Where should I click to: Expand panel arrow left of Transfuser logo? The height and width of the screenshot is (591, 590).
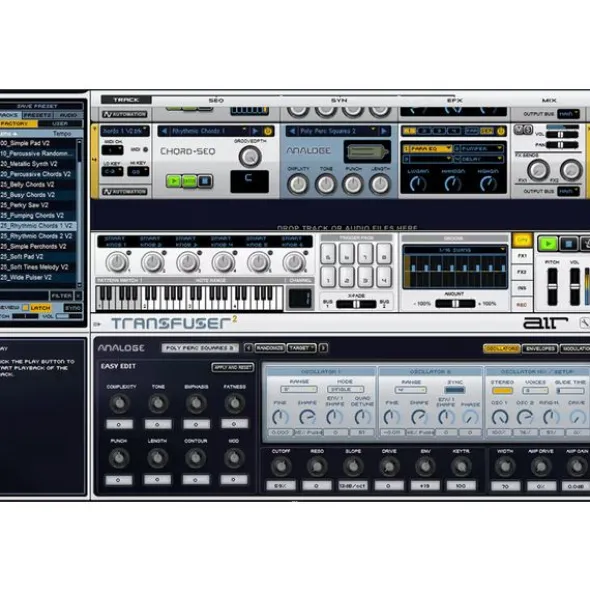click(97, 324)
